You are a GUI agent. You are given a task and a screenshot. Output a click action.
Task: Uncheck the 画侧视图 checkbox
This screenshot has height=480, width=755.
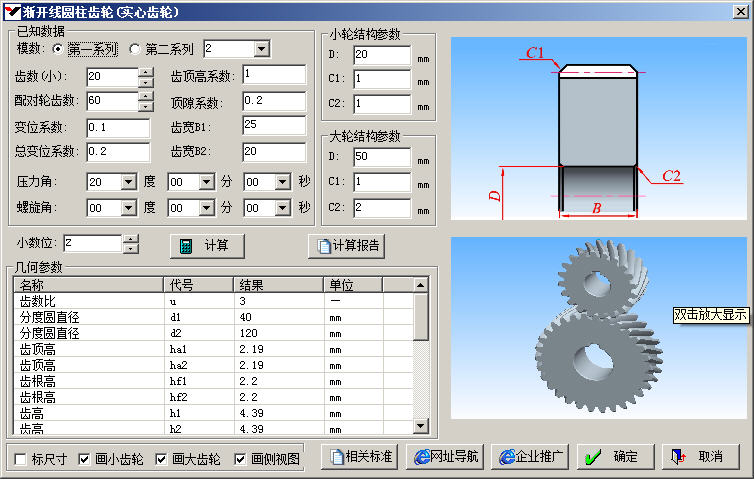(240, 459)
